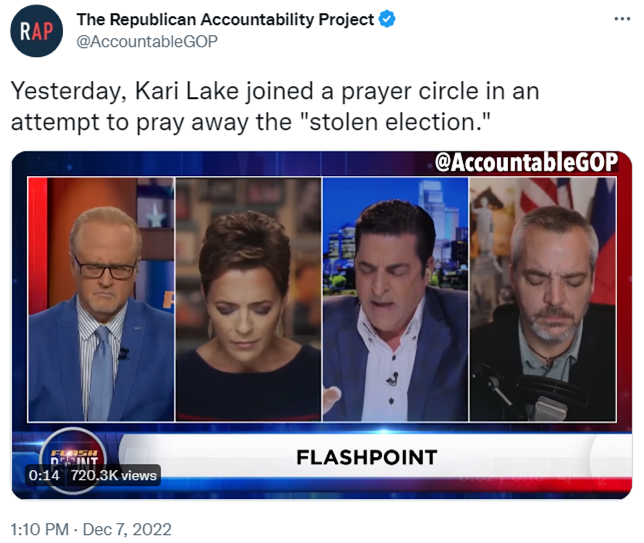
Task: Click the first video panel, man with glasses
Action: coord(101,299)
